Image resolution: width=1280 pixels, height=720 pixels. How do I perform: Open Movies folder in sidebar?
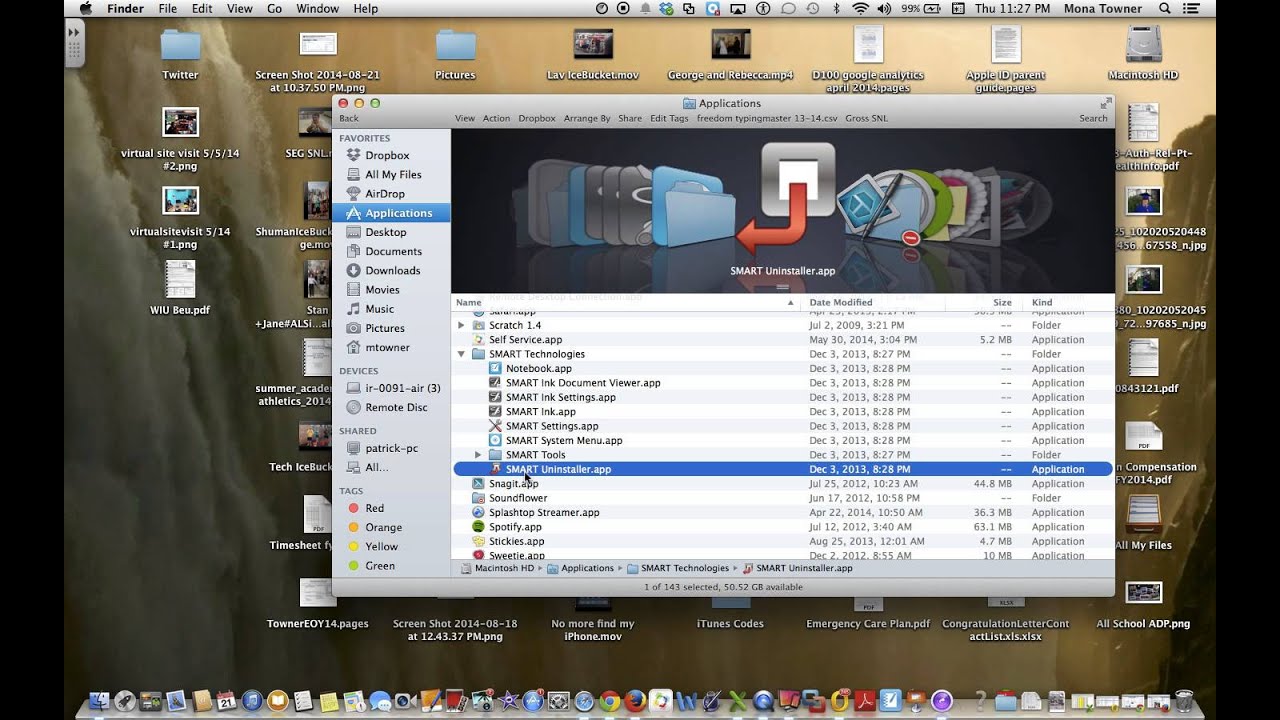382,290
